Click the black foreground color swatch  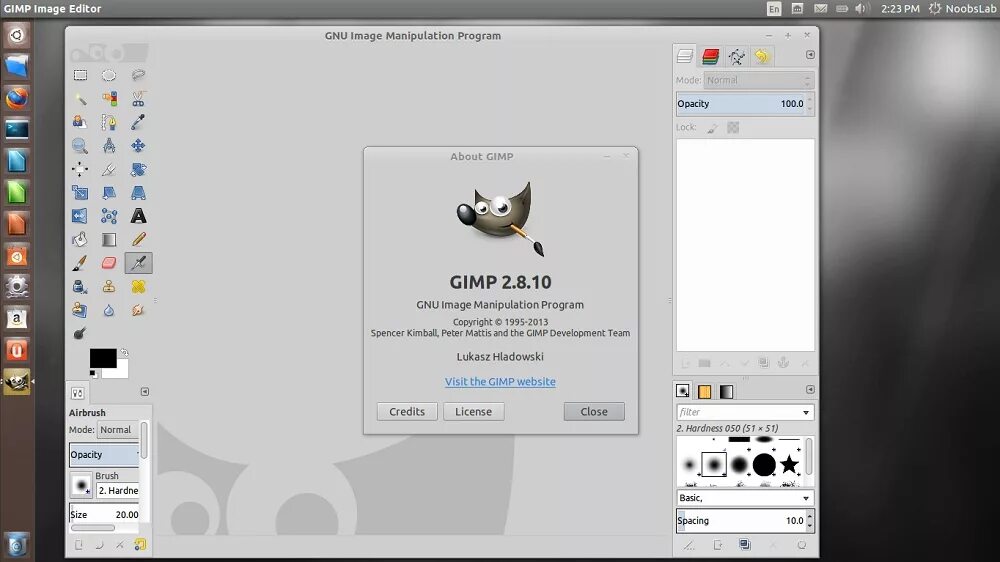(x=102, y=358)
